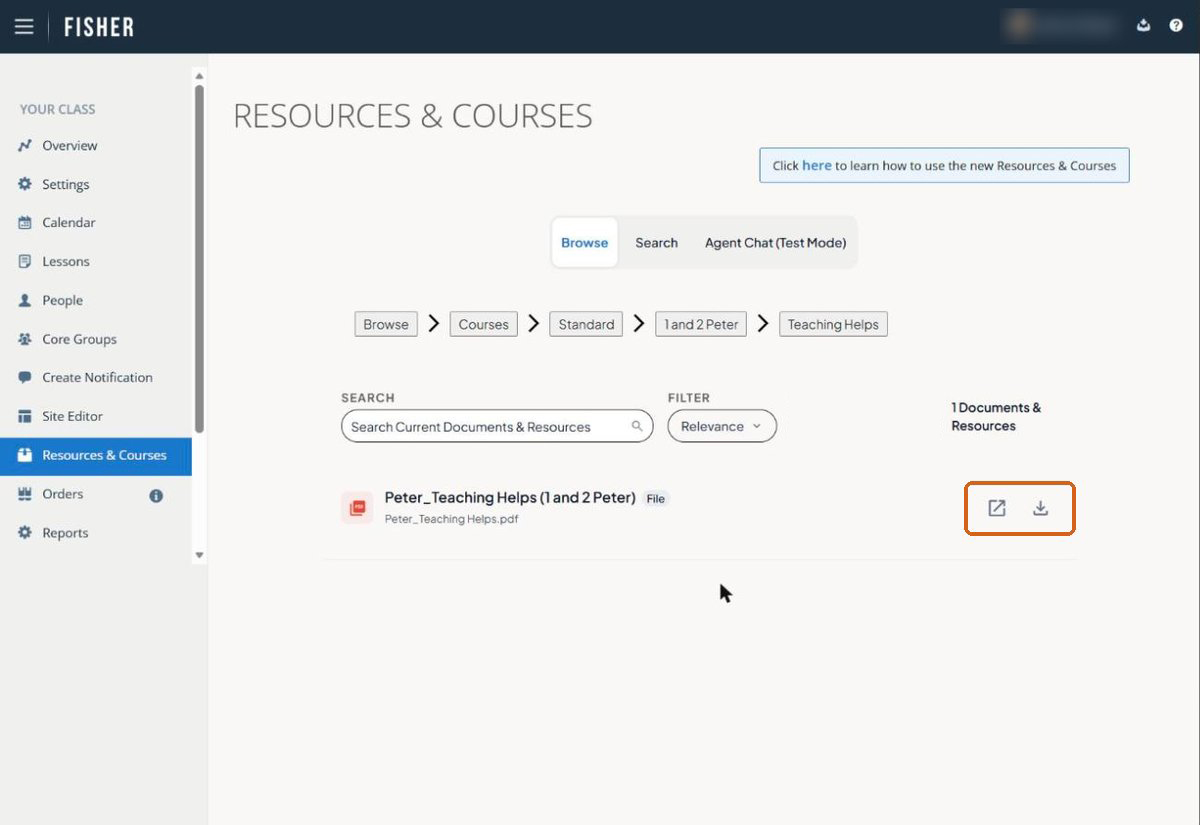The height and width of the screenshot is (825, 1200).
Task: Click the red PDF file icon
Action: click(x=357, y=508)
